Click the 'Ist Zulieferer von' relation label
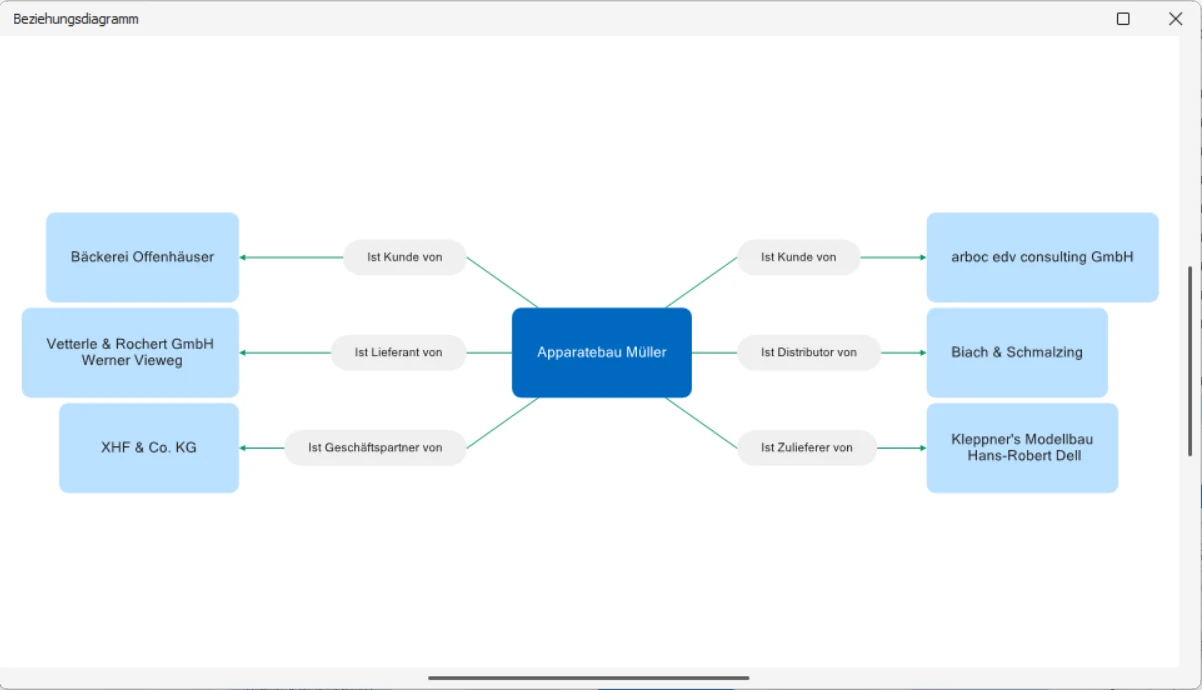This screenshot has height=690, width=1202. pyautogui.click(x=807, y=448)
